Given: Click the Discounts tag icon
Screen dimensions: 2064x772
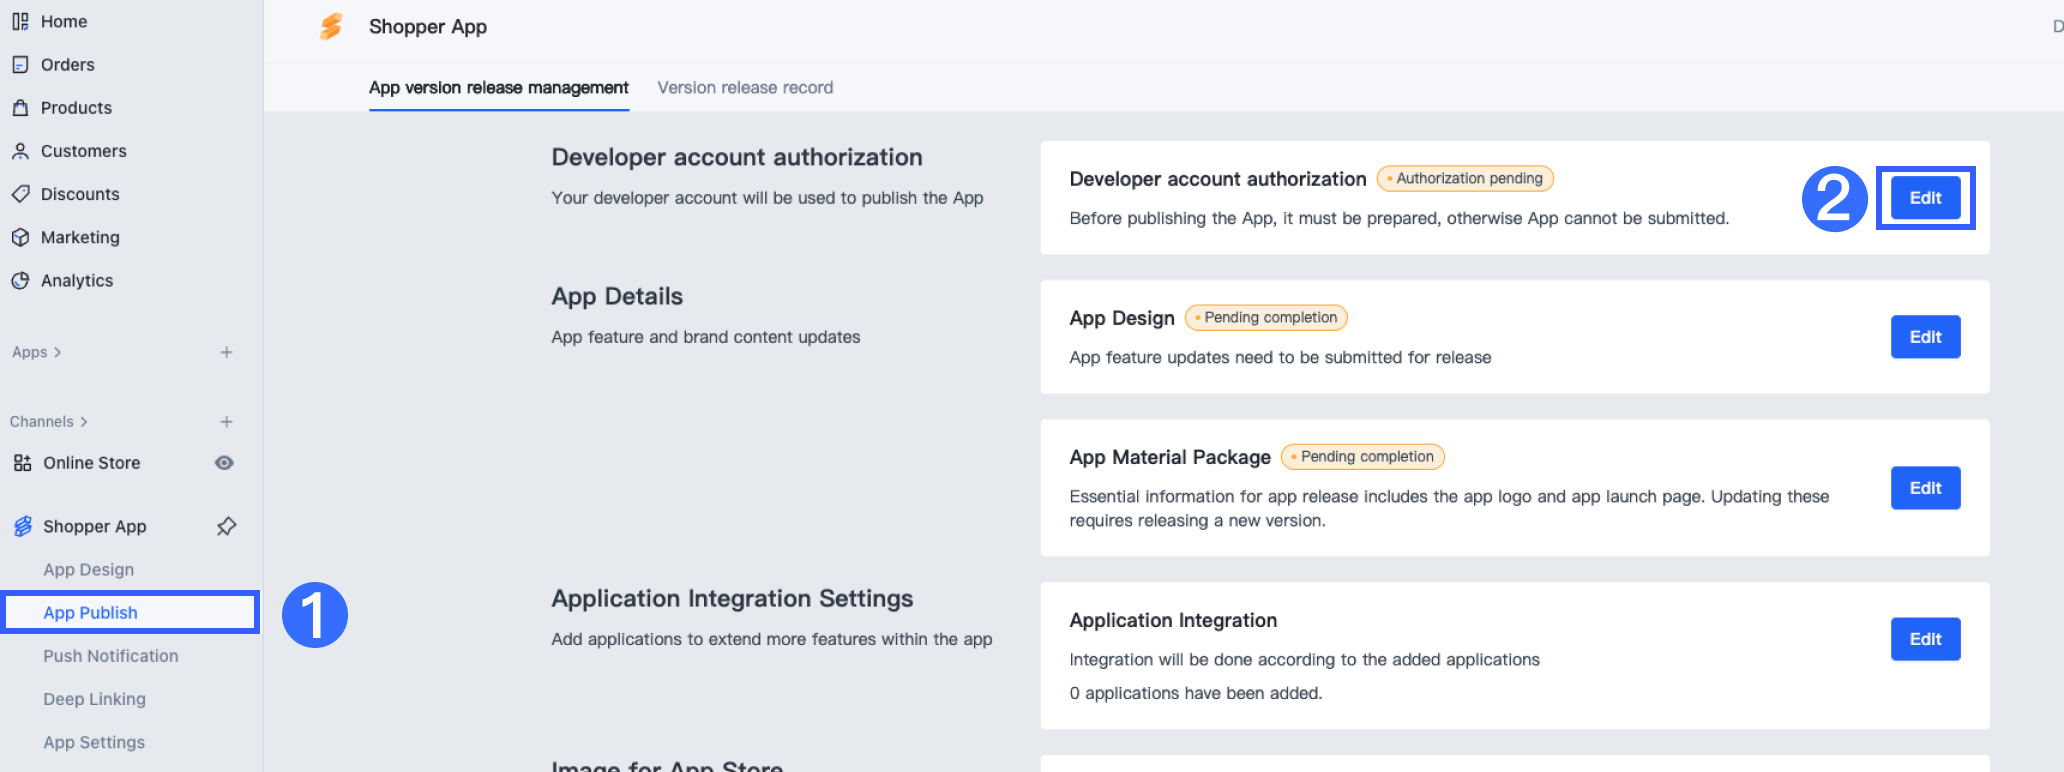Looking at the screenshot, I should [x=20, y=194].
